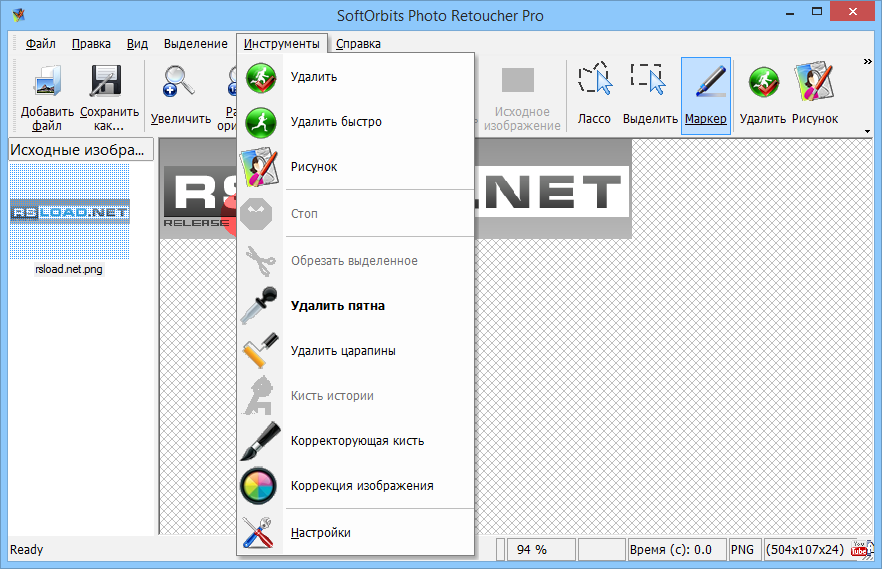Viewport: 882px width, 569px height.
Task: Click the Исходные изобра... panel header
Action: 80,150
